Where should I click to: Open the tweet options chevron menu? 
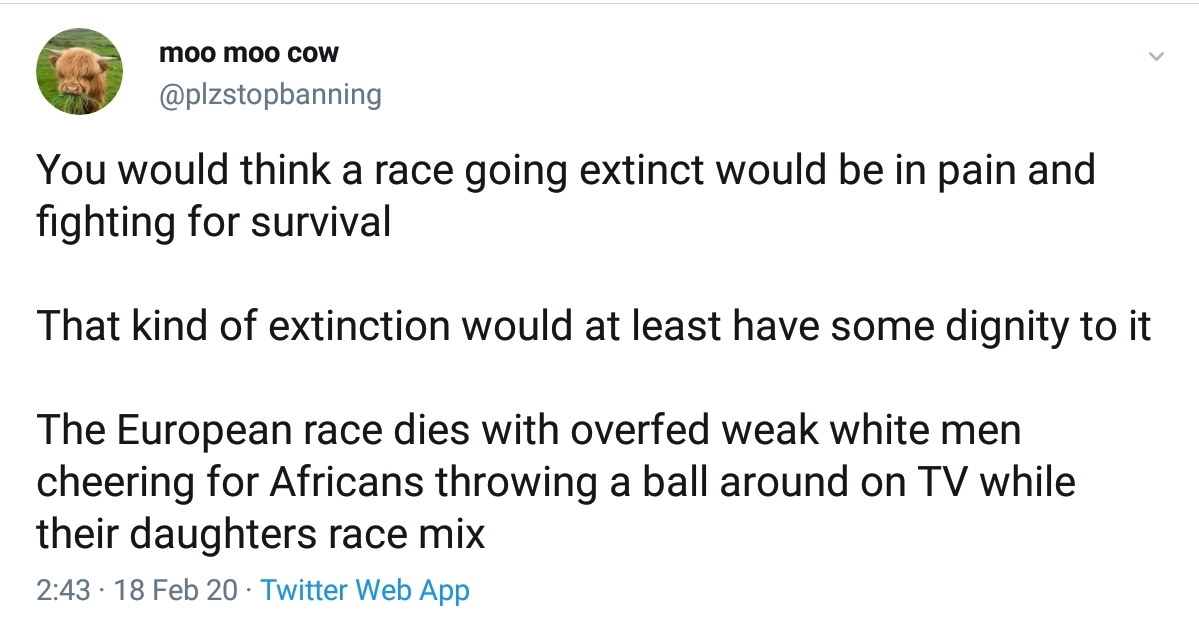(x=1156, y=56)
